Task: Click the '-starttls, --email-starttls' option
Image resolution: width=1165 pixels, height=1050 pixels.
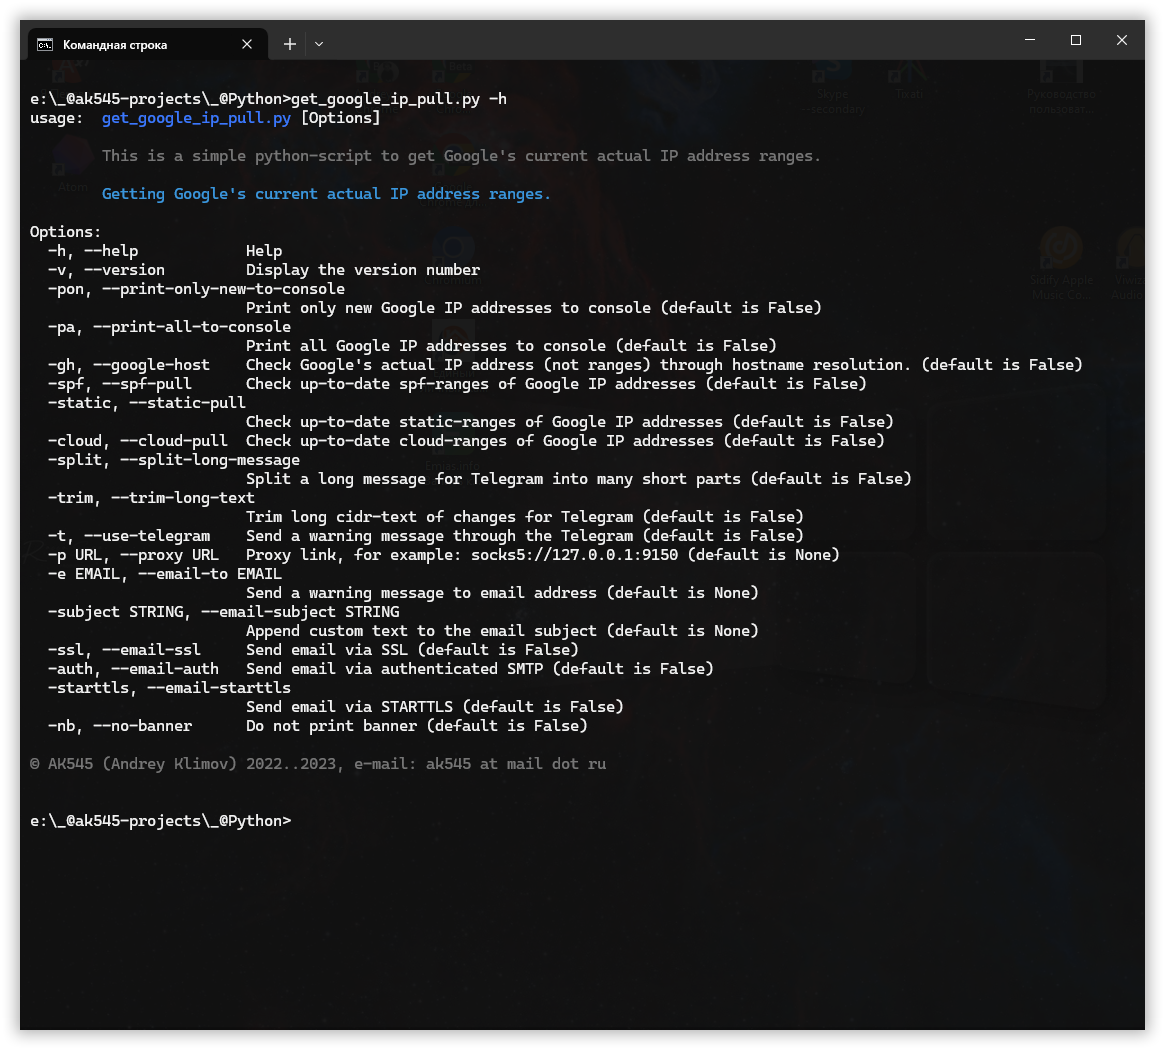Action: (x=169, y=687)
